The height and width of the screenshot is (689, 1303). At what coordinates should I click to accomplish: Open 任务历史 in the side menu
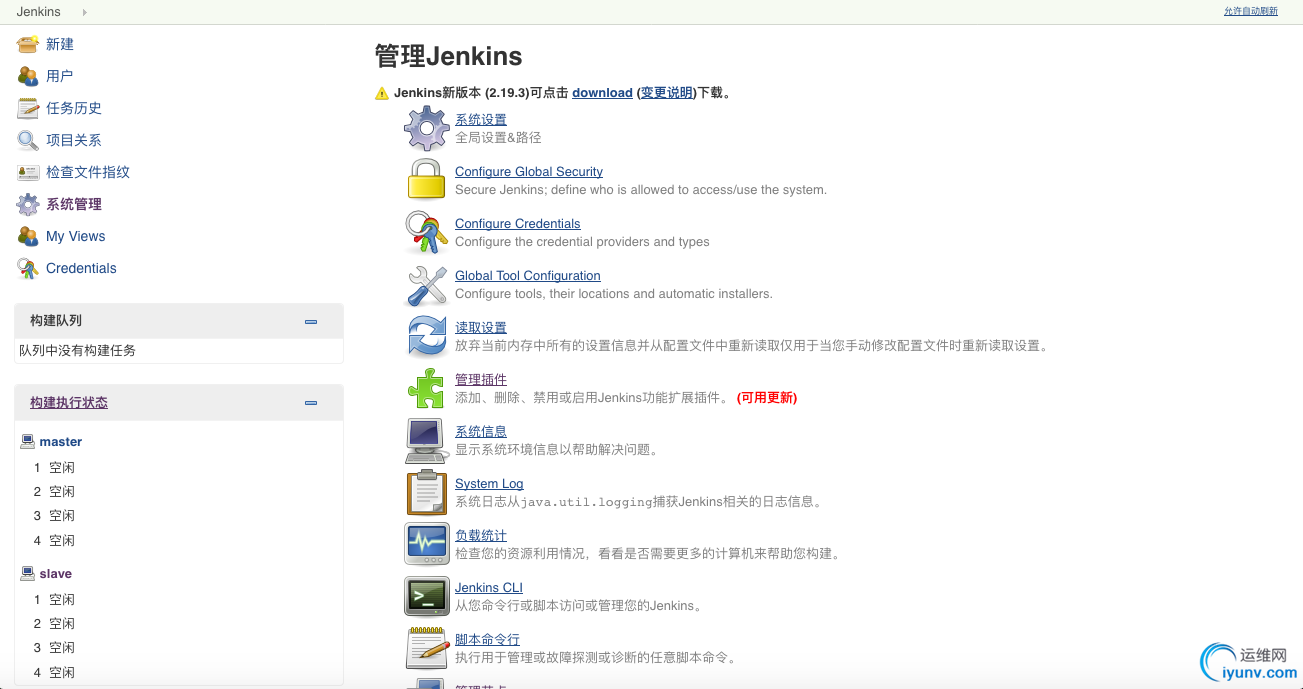pos(74,108)
